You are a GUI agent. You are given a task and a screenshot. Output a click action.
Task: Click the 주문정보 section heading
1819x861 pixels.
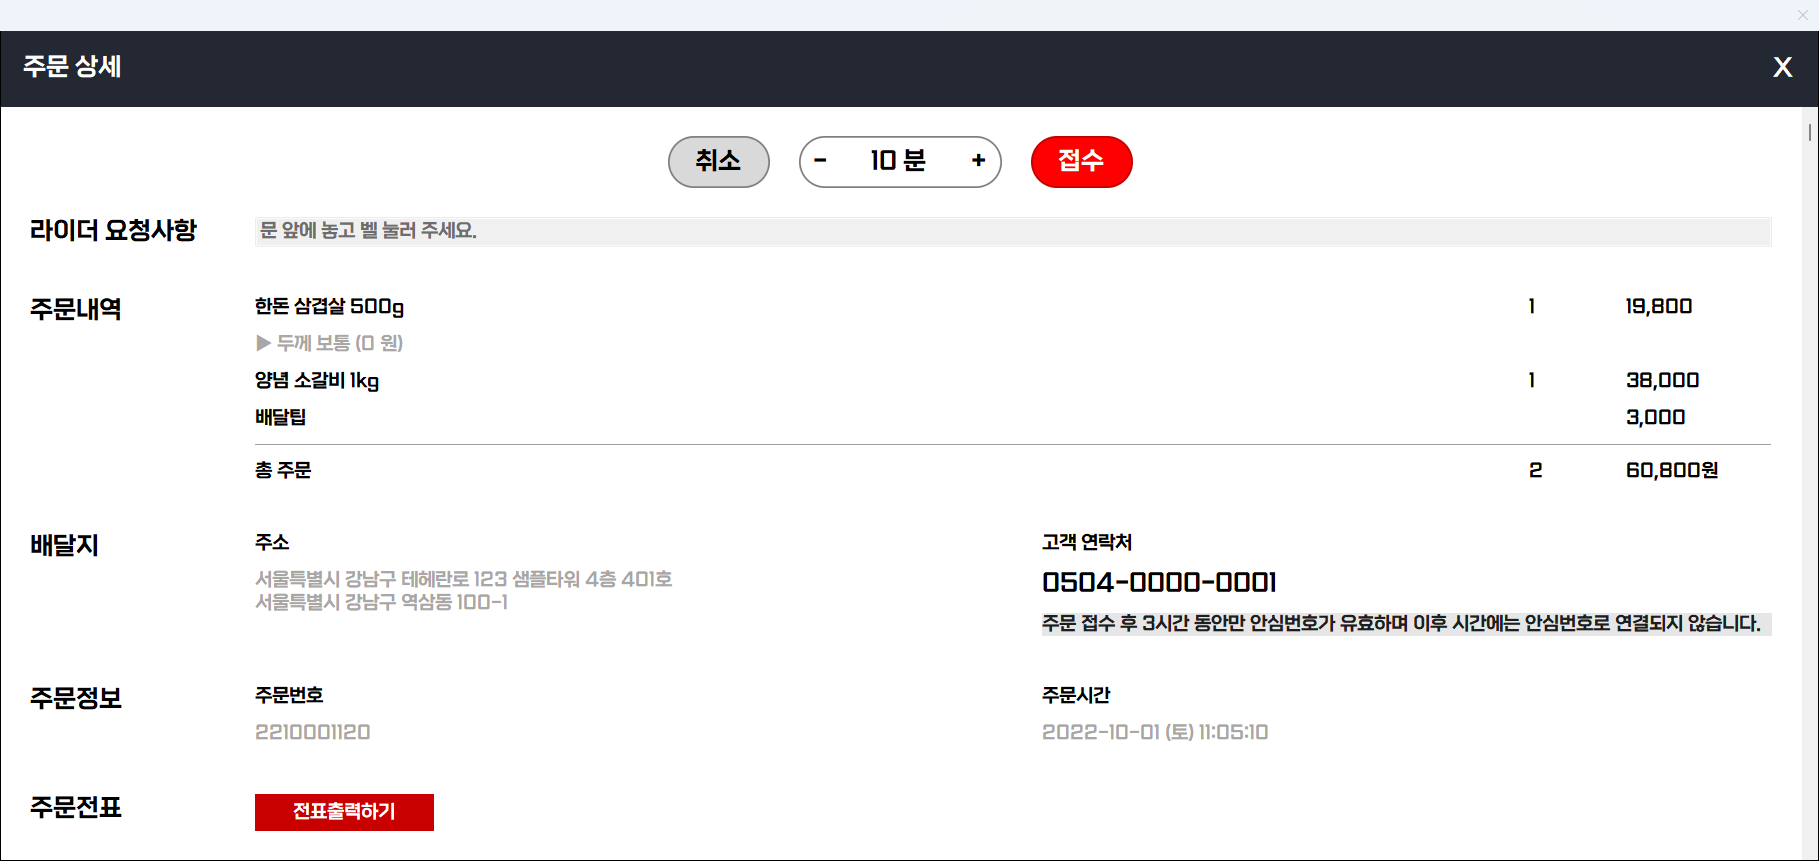(76, 698)
